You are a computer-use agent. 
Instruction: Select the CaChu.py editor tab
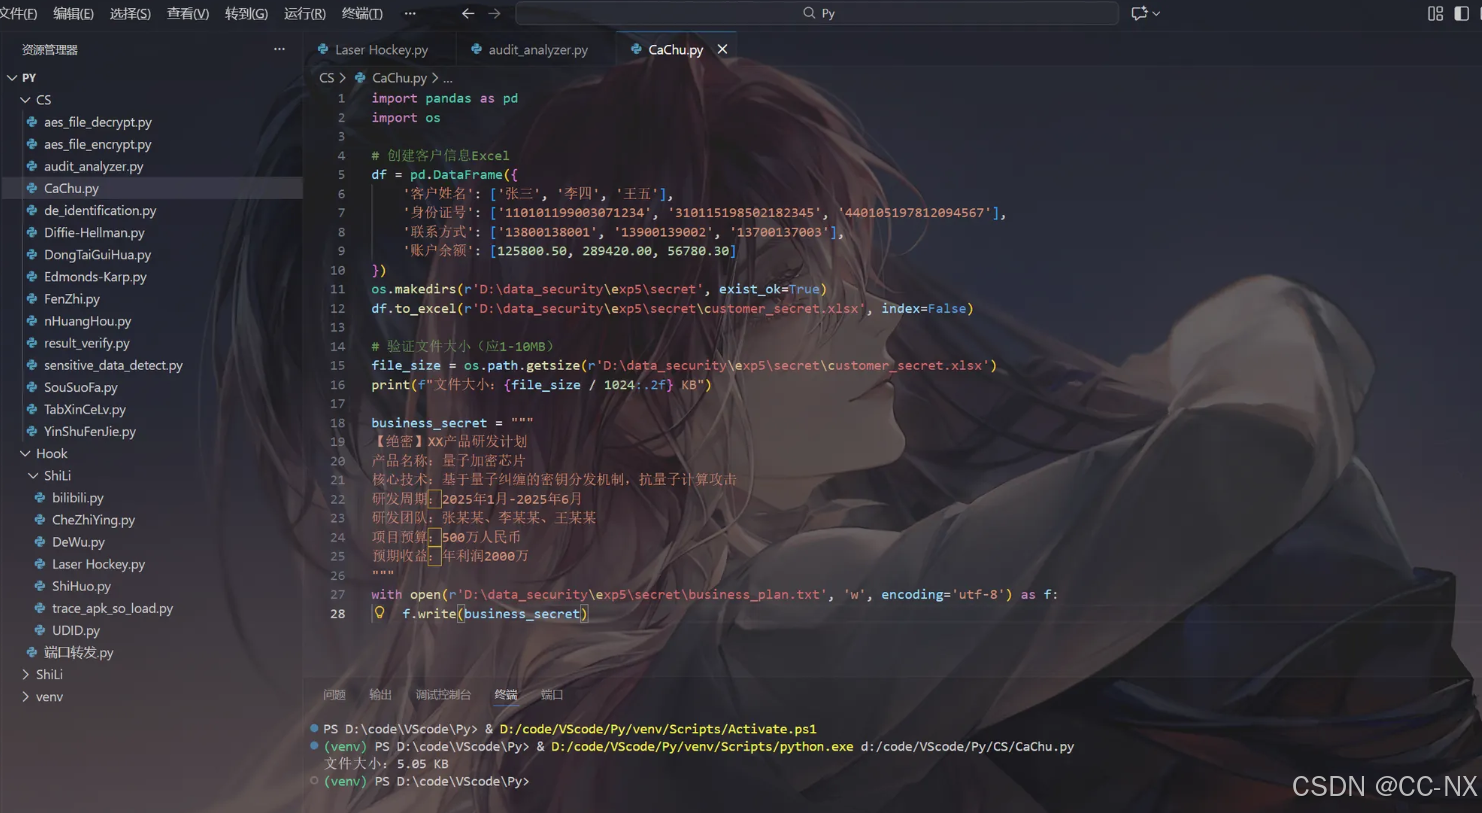[x=675, y=49]
